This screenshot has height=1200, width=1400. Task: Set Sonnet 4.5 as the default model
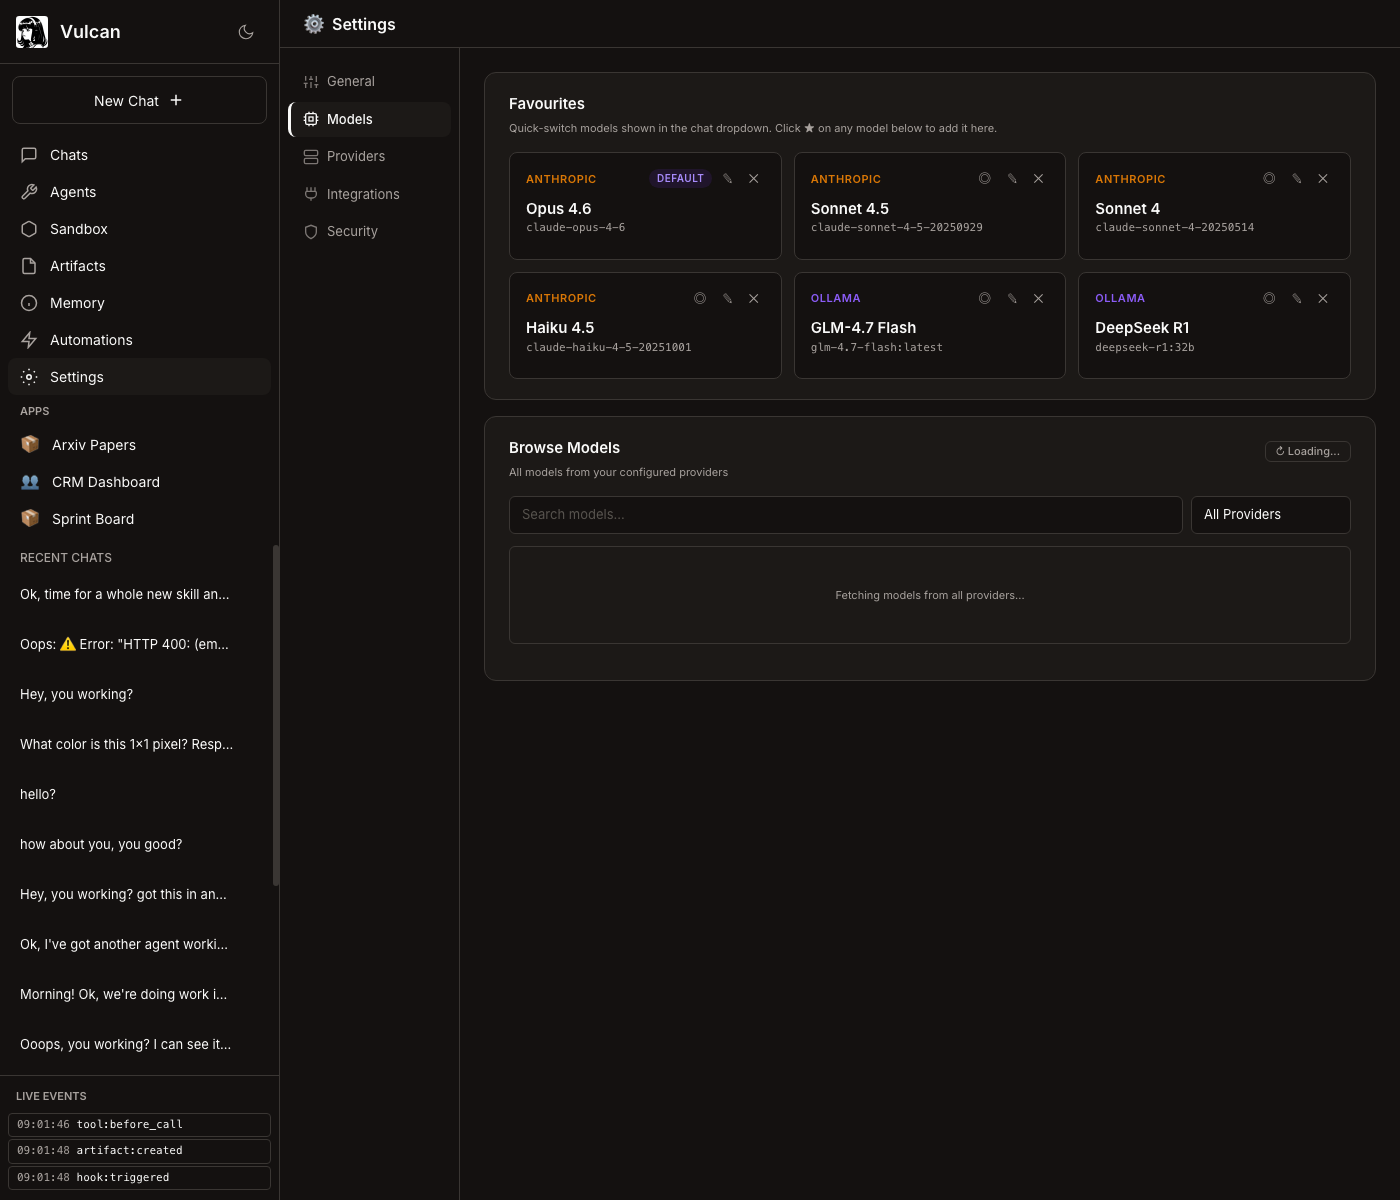984,179
